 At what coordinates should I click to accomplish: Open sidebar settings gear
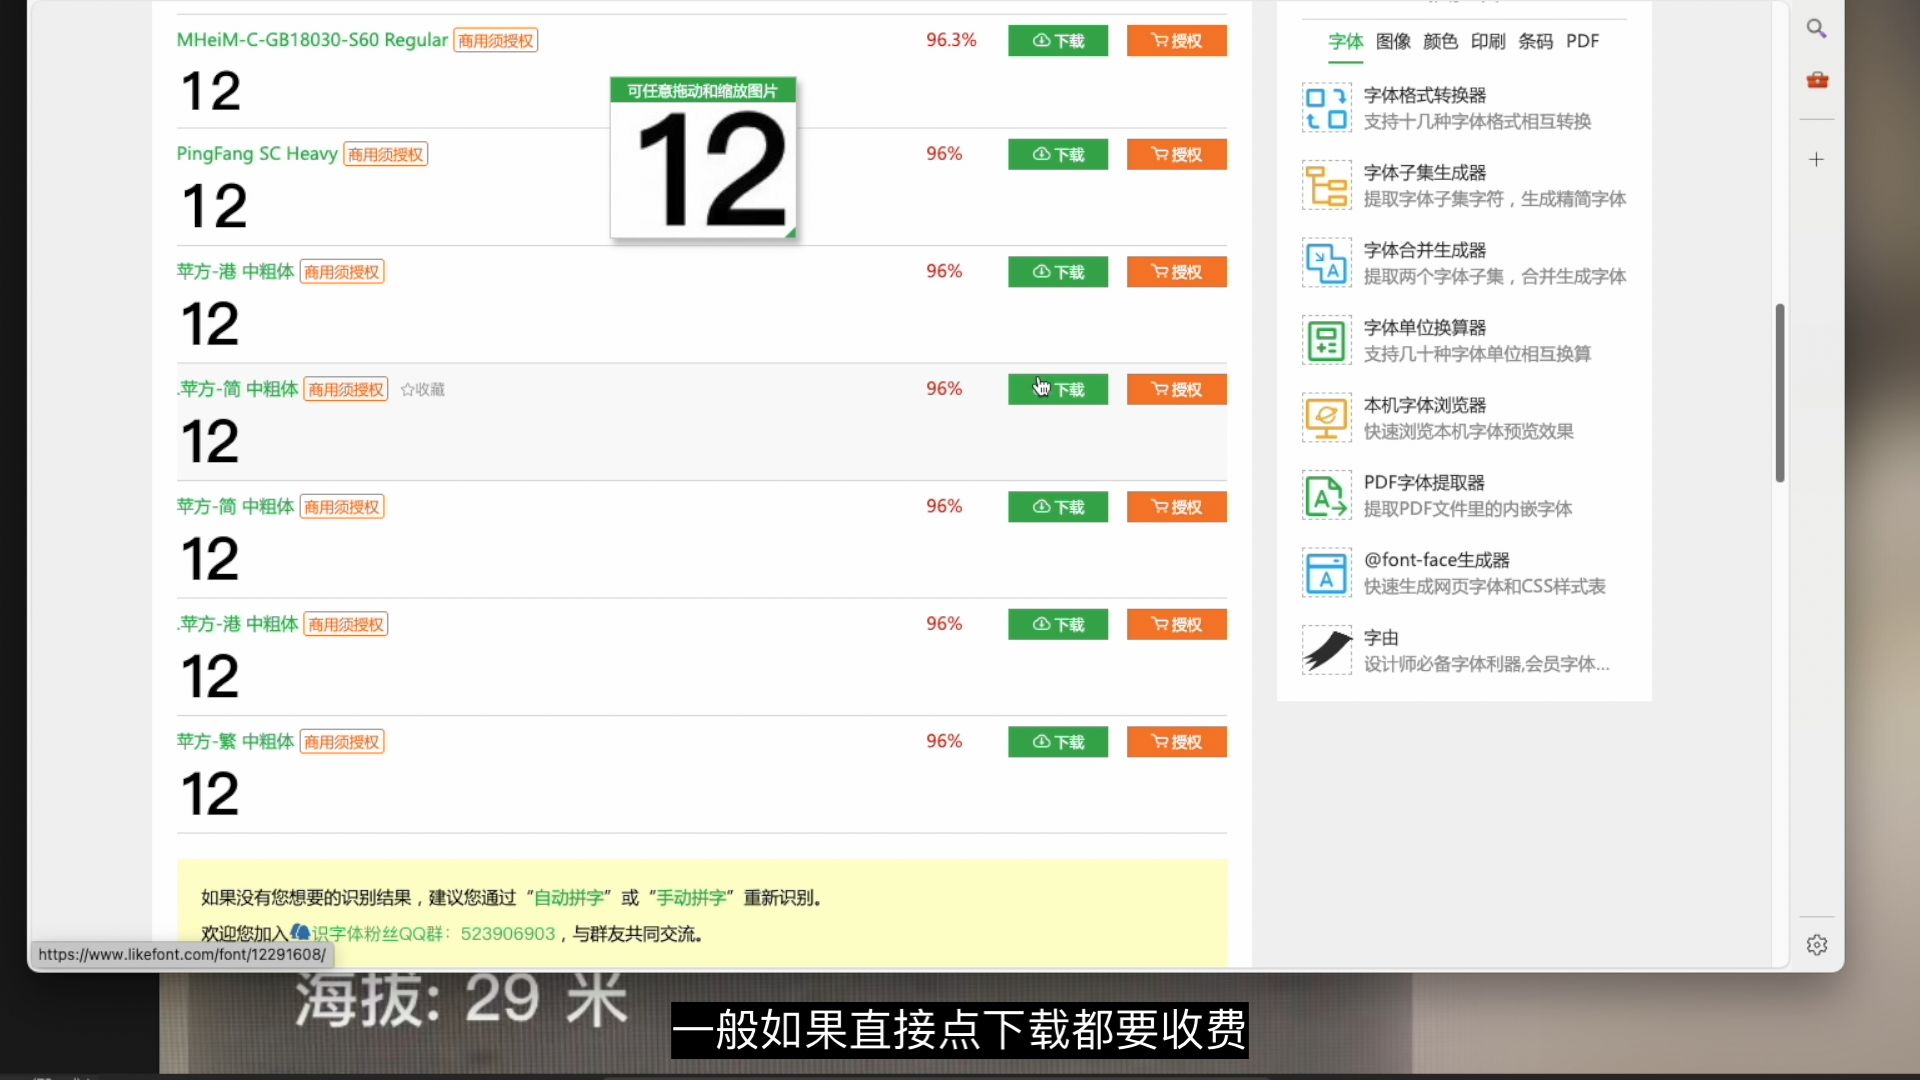coord(1817,945)
